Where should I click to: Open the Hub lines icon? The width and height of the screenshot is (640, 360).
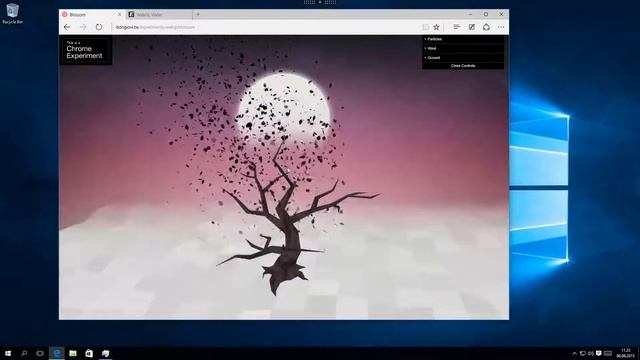[456, 27]
